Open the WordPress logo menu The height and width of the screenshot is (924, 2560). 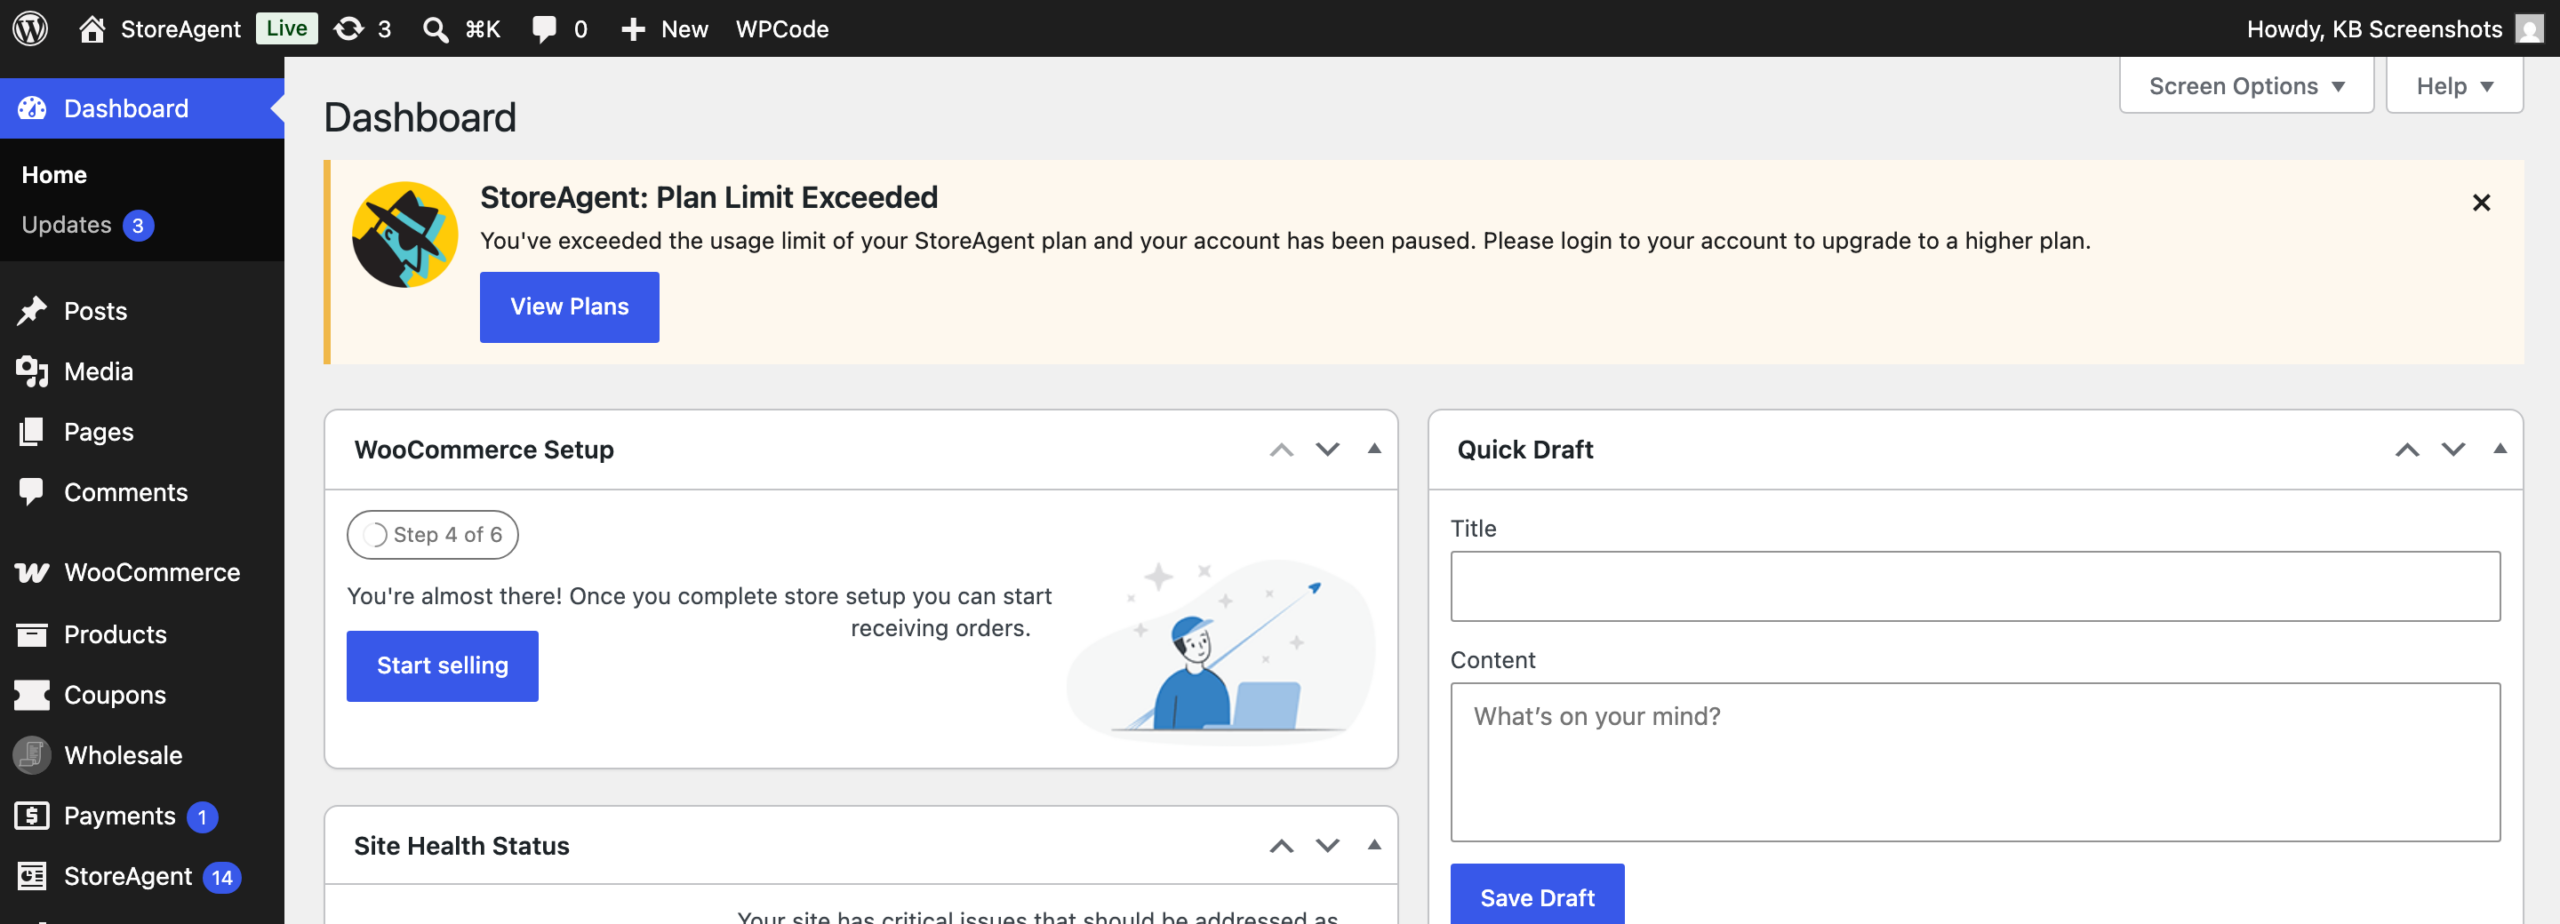30,28
